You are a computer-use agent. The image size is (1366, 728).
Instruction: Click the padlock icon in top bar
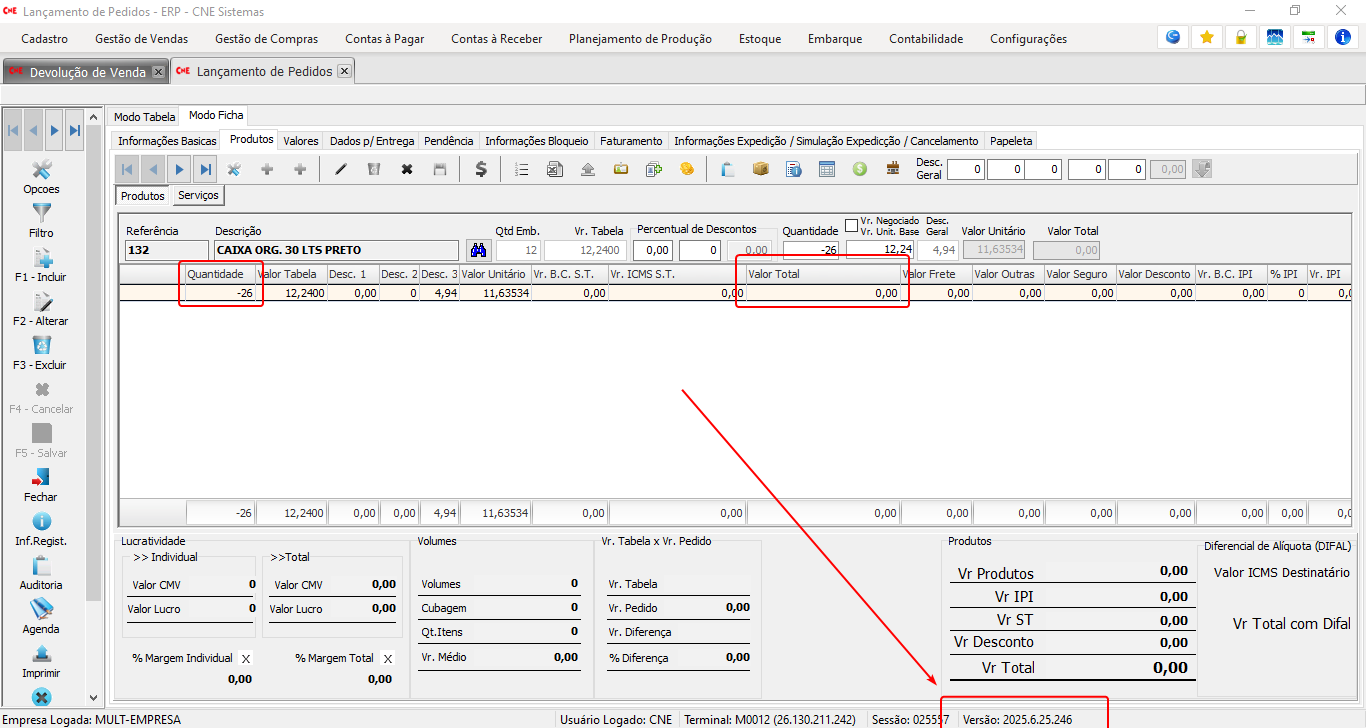[1241, 38]
